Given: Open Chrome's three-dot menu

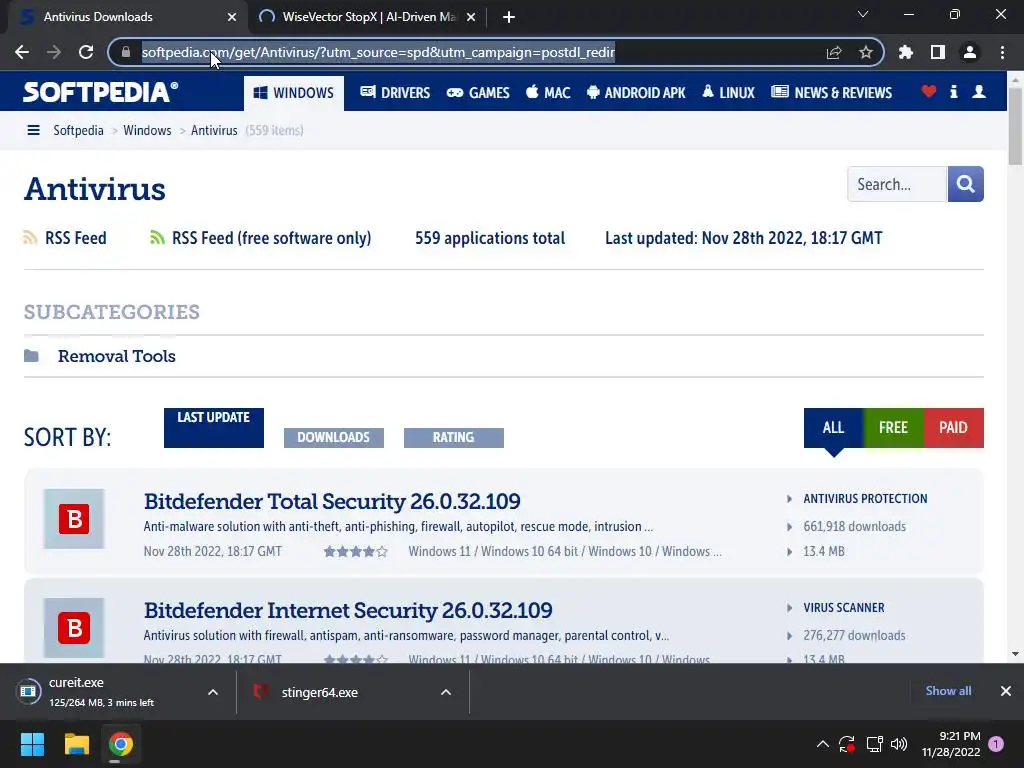Looking at the screenshot, I should pos(1002,52).
